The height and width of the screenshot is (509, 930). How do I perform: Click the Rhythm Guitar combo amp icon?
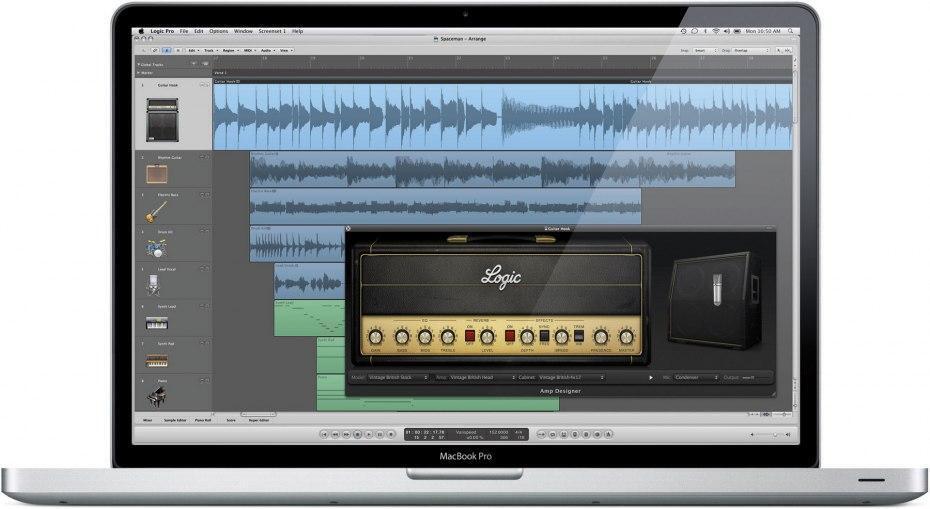click(156, 174)
